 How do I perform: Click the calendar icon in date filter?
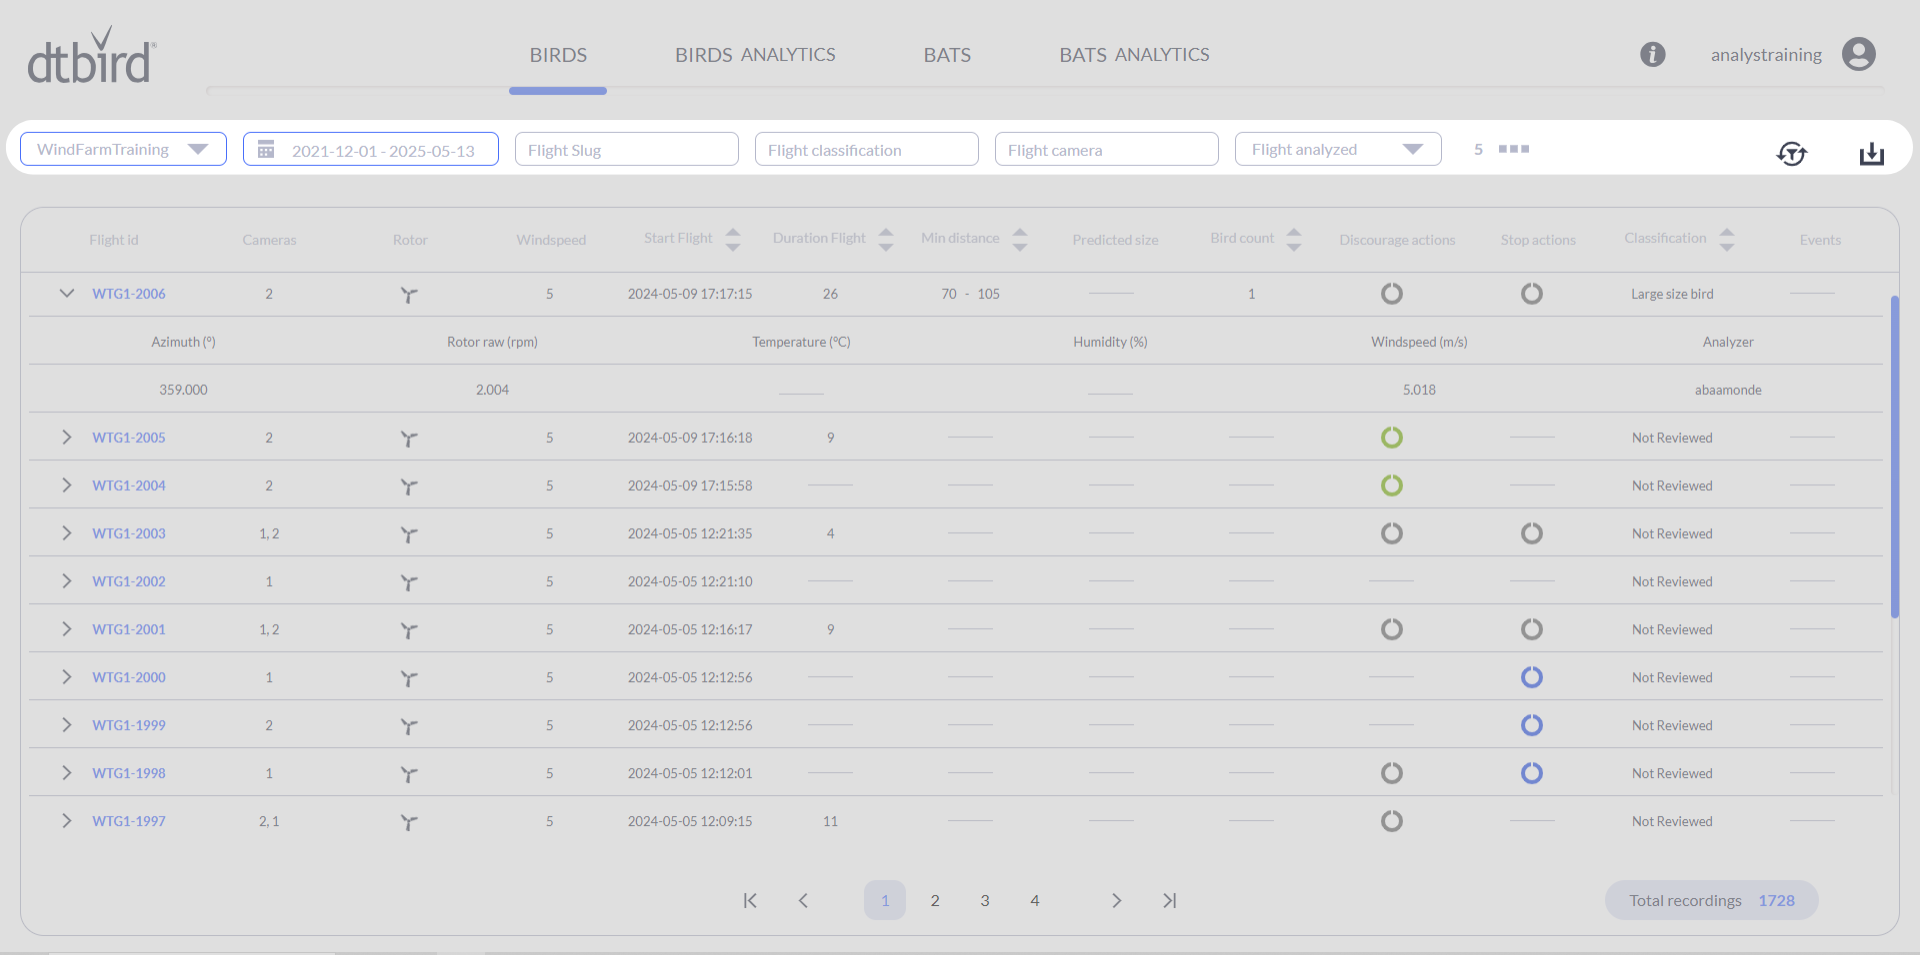click(x=266, y=150)
